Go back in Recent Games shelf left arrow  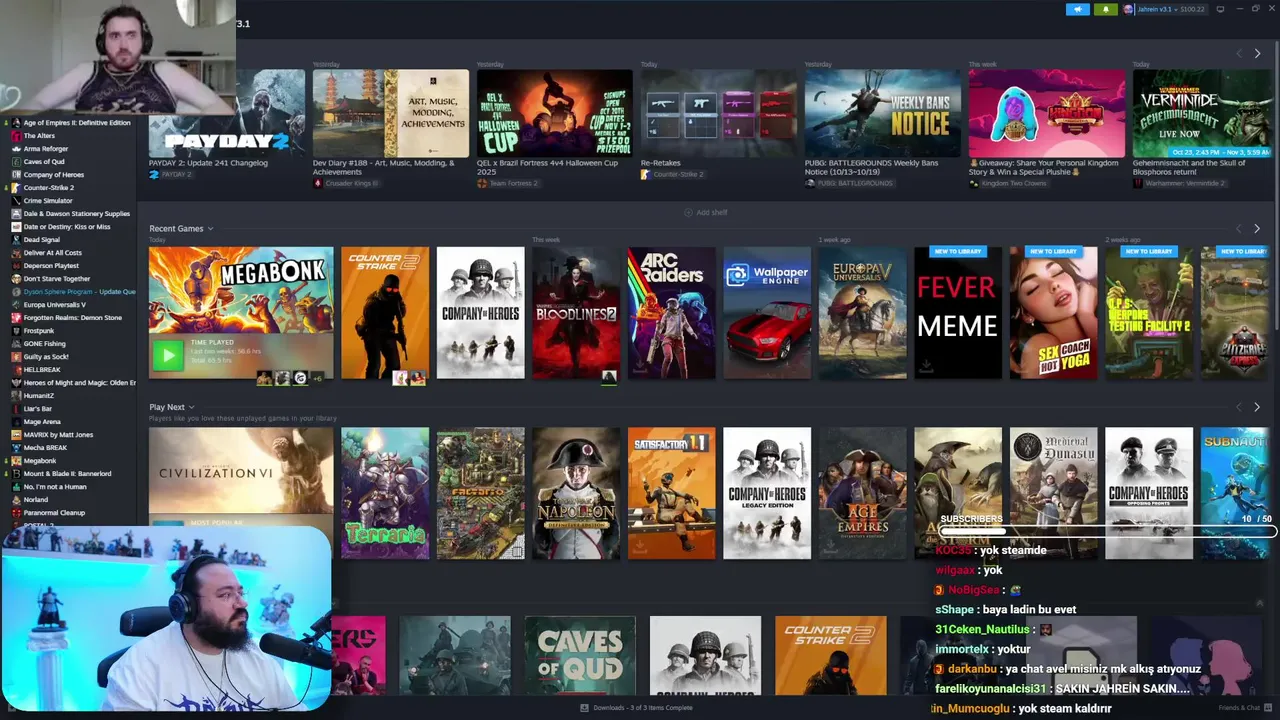1239,229
